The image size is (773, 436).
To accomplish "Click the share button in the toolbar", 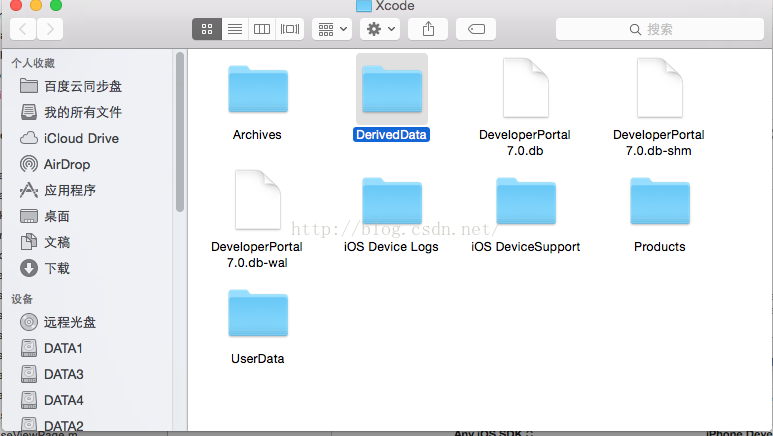I will point(428,29).
